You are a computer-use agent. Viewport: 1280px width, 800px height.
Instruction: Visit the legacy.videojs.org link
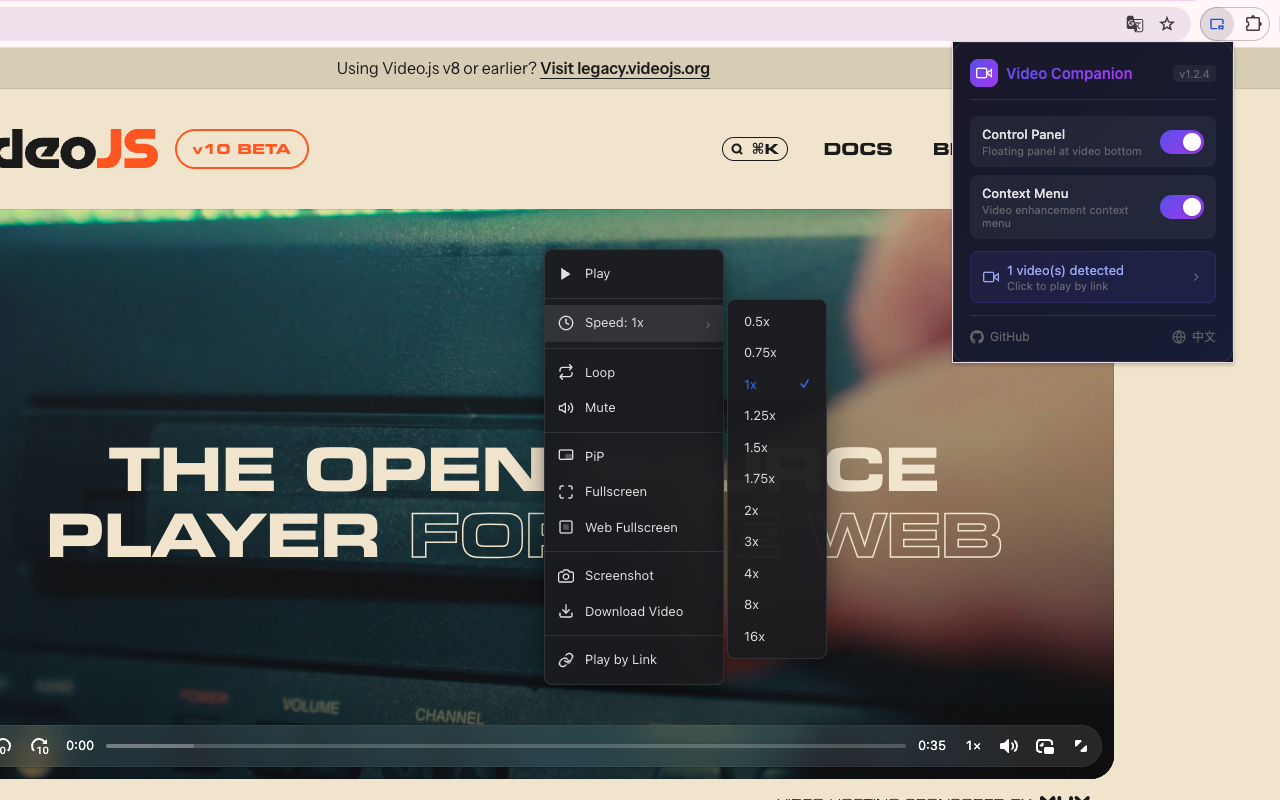625,69
